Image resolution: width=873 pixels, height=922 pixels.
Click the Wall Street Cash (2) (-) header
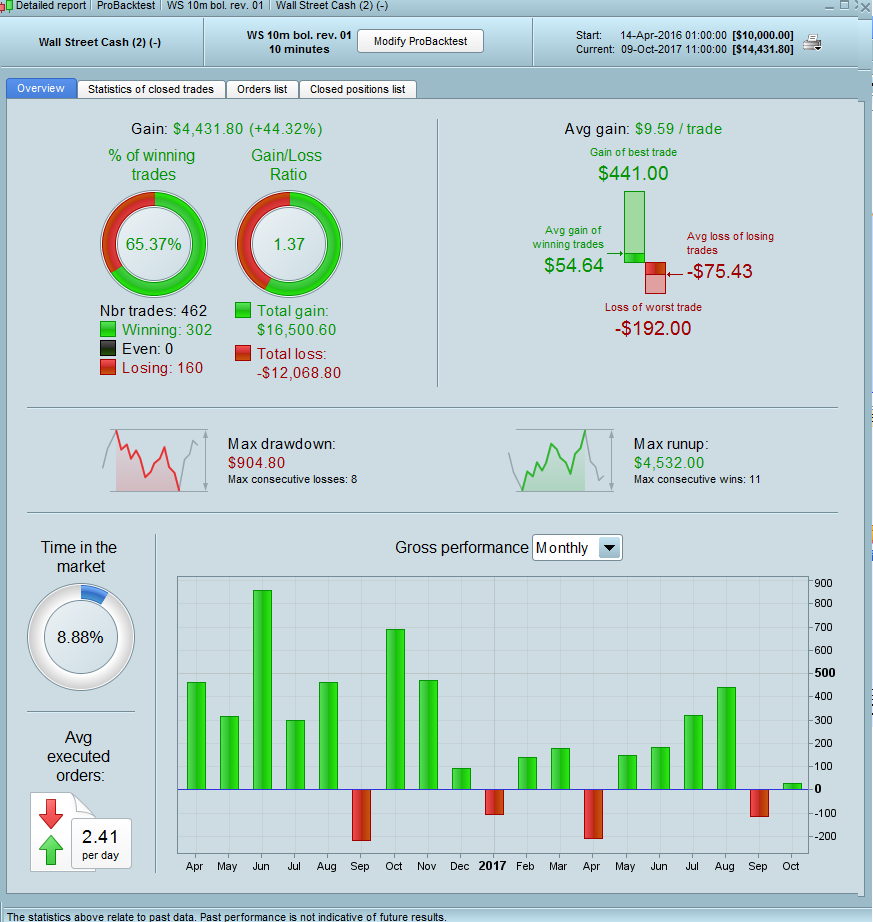100,42
